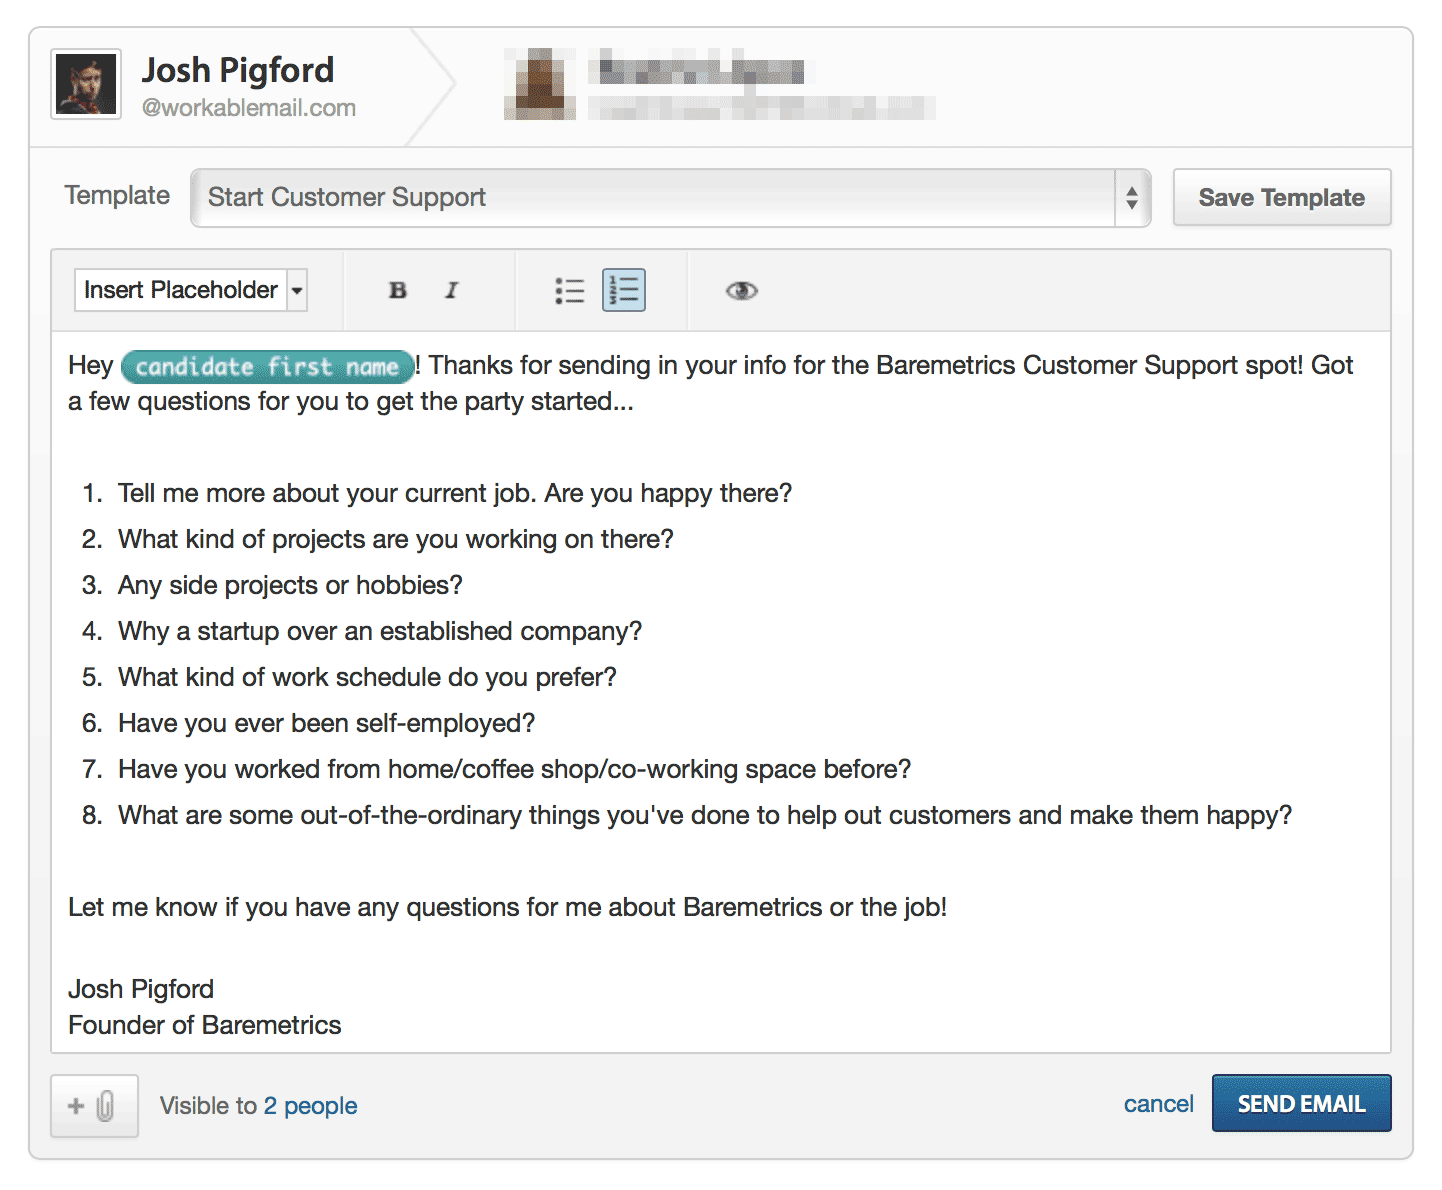This screenshot has height=1190, width=1442.
Task: Click the Josh Pigford sender name in the header
Action: (238, 70)
